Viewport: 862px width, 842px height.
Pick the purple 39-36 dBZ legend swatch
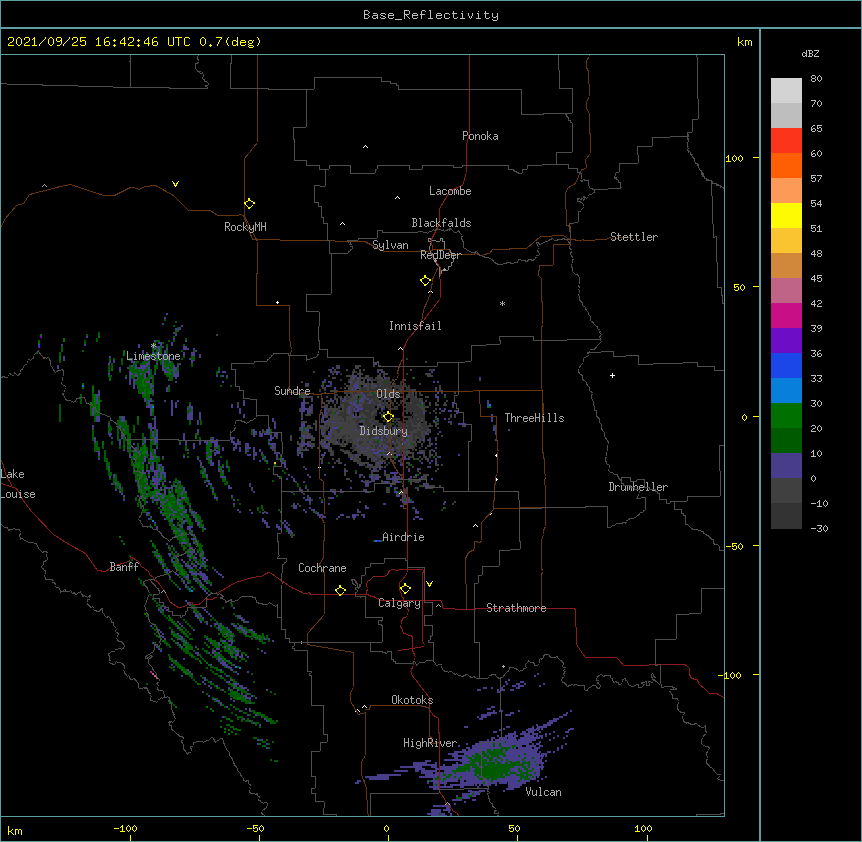pyautogui.click(x=786, y=341)
